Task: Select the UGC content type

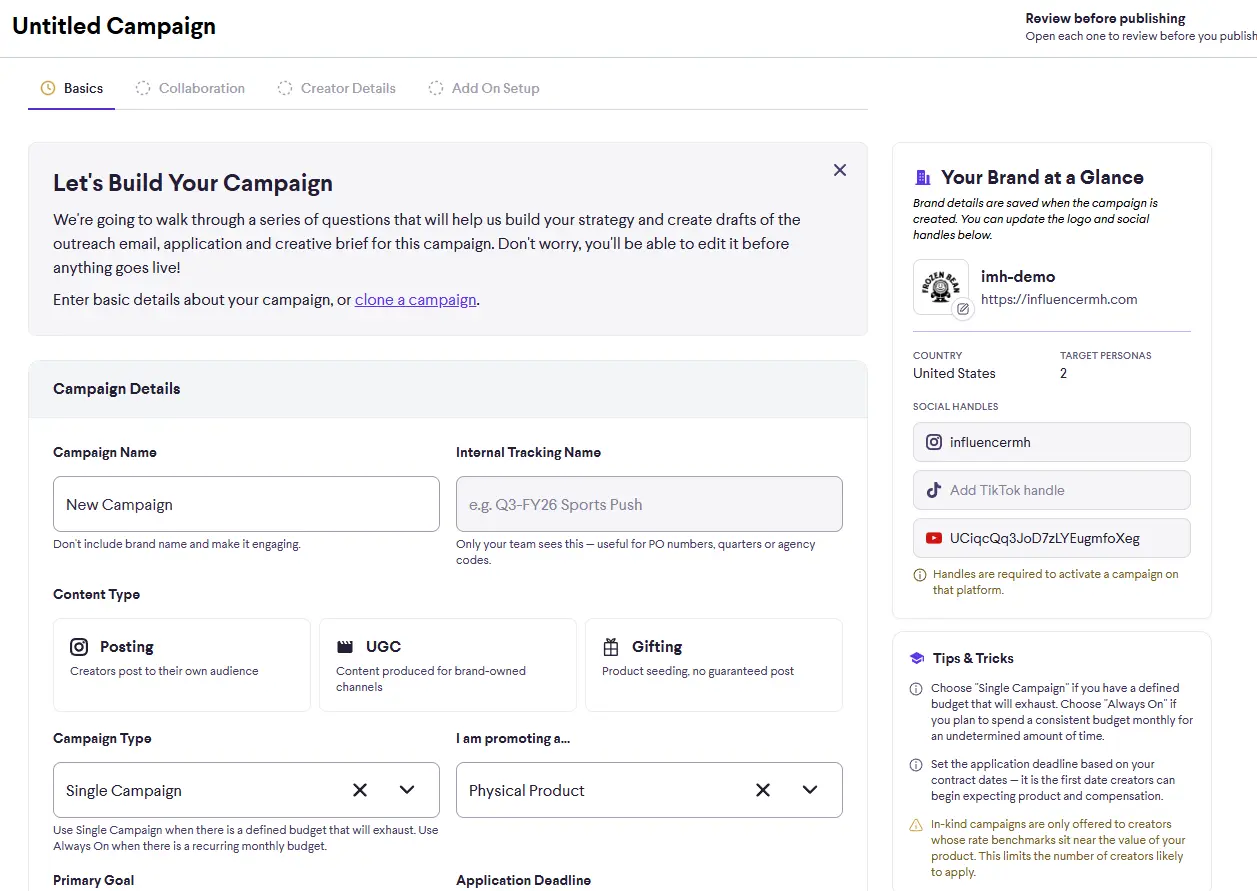Action: coord(448,664)
